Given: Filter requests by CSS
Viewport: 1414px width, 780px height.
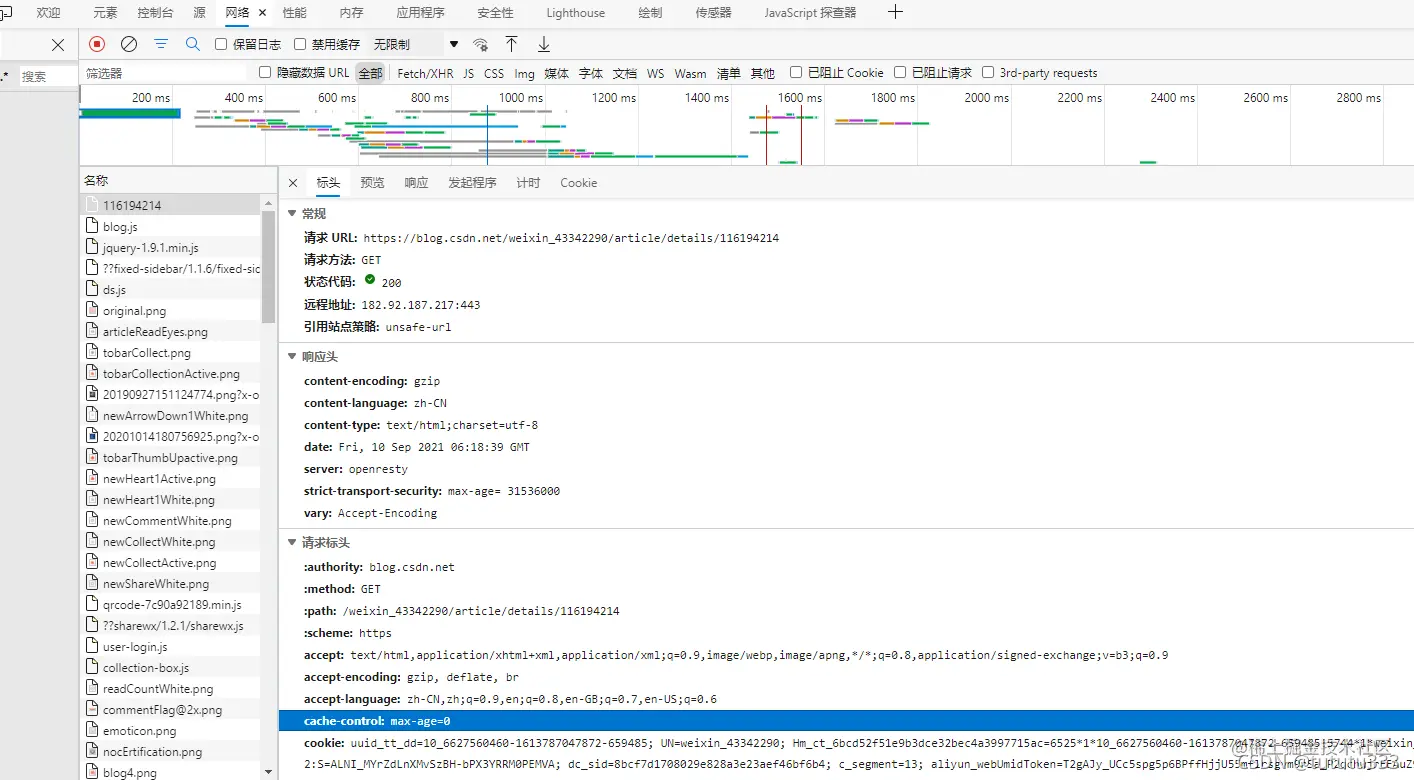Looking at the screenshot, I should 494,73.
